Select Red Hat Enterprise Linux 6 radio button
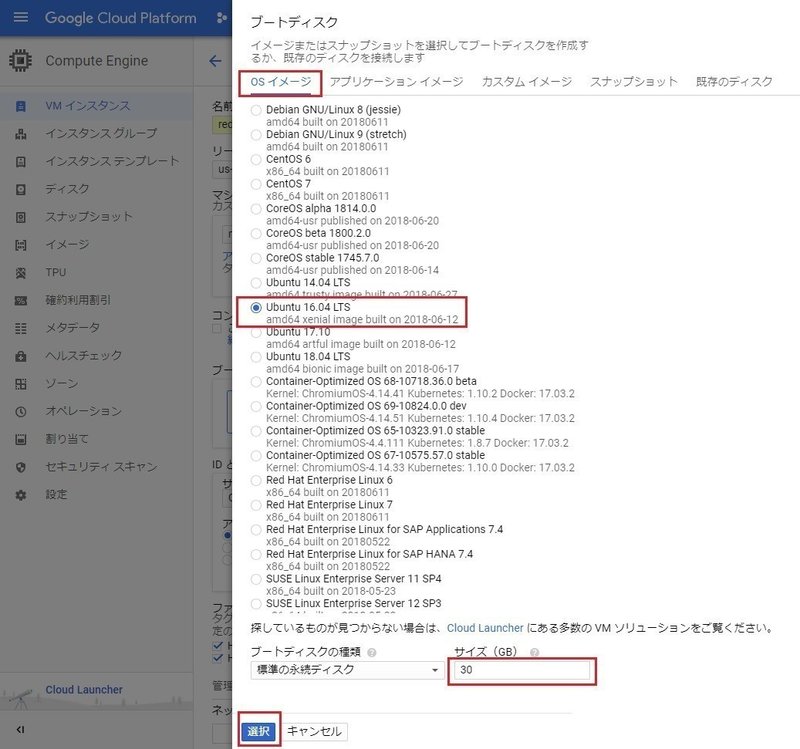 click(x=256, y=480)
